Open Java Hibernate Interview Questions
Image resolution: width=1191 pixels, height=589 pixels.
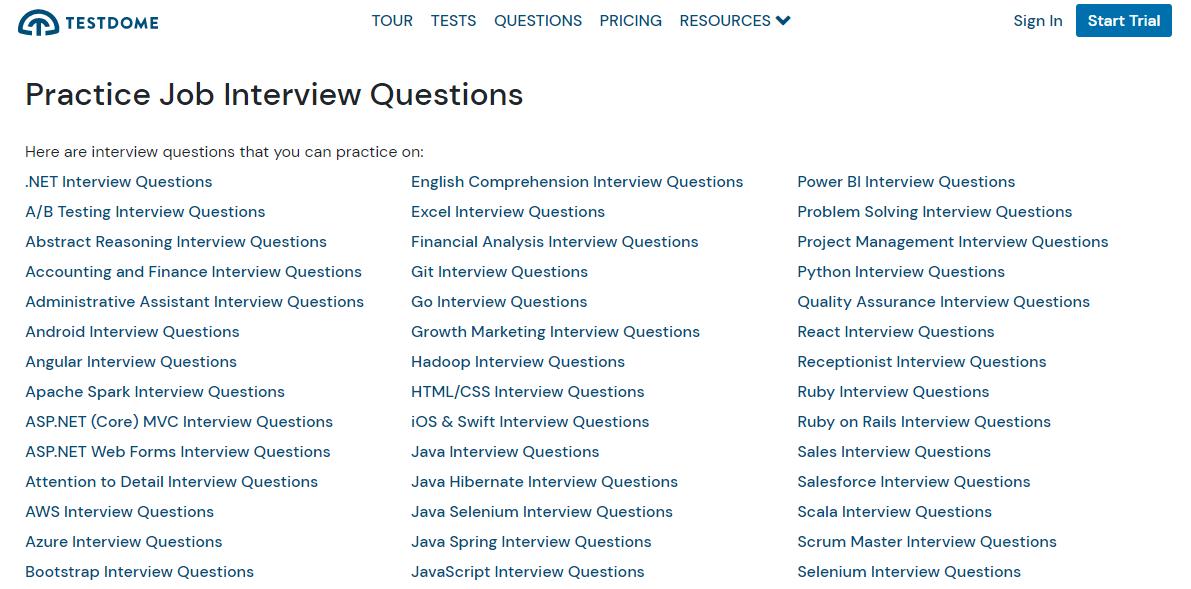(545, 482)
